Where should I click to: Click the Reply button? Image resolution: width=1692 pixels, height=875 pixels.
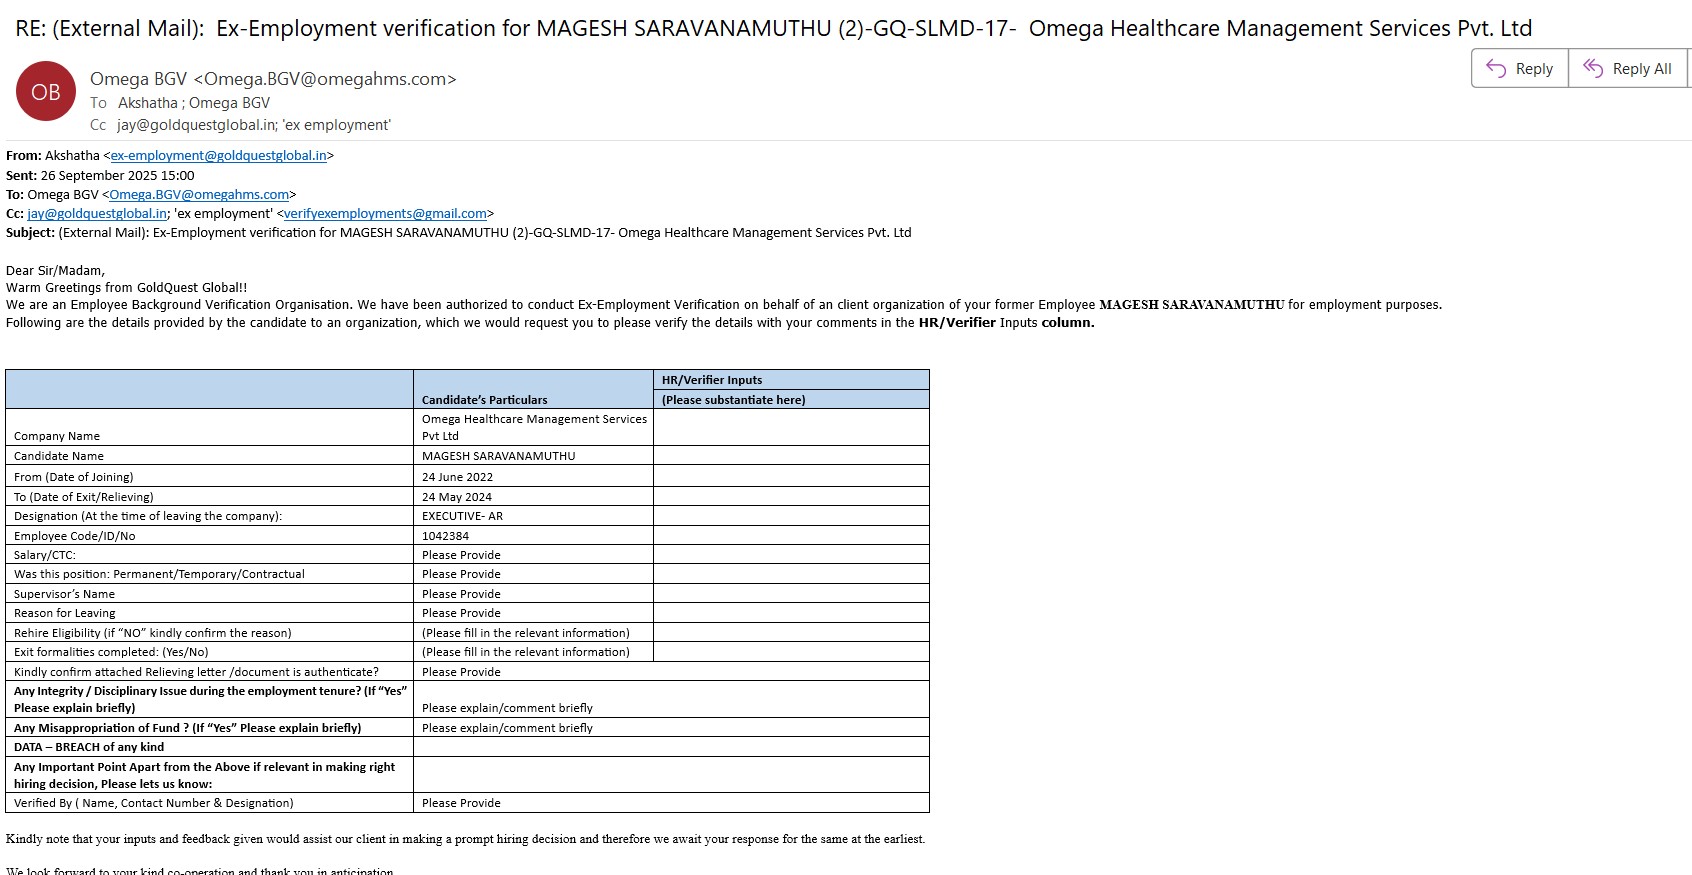pos(1520,69)
